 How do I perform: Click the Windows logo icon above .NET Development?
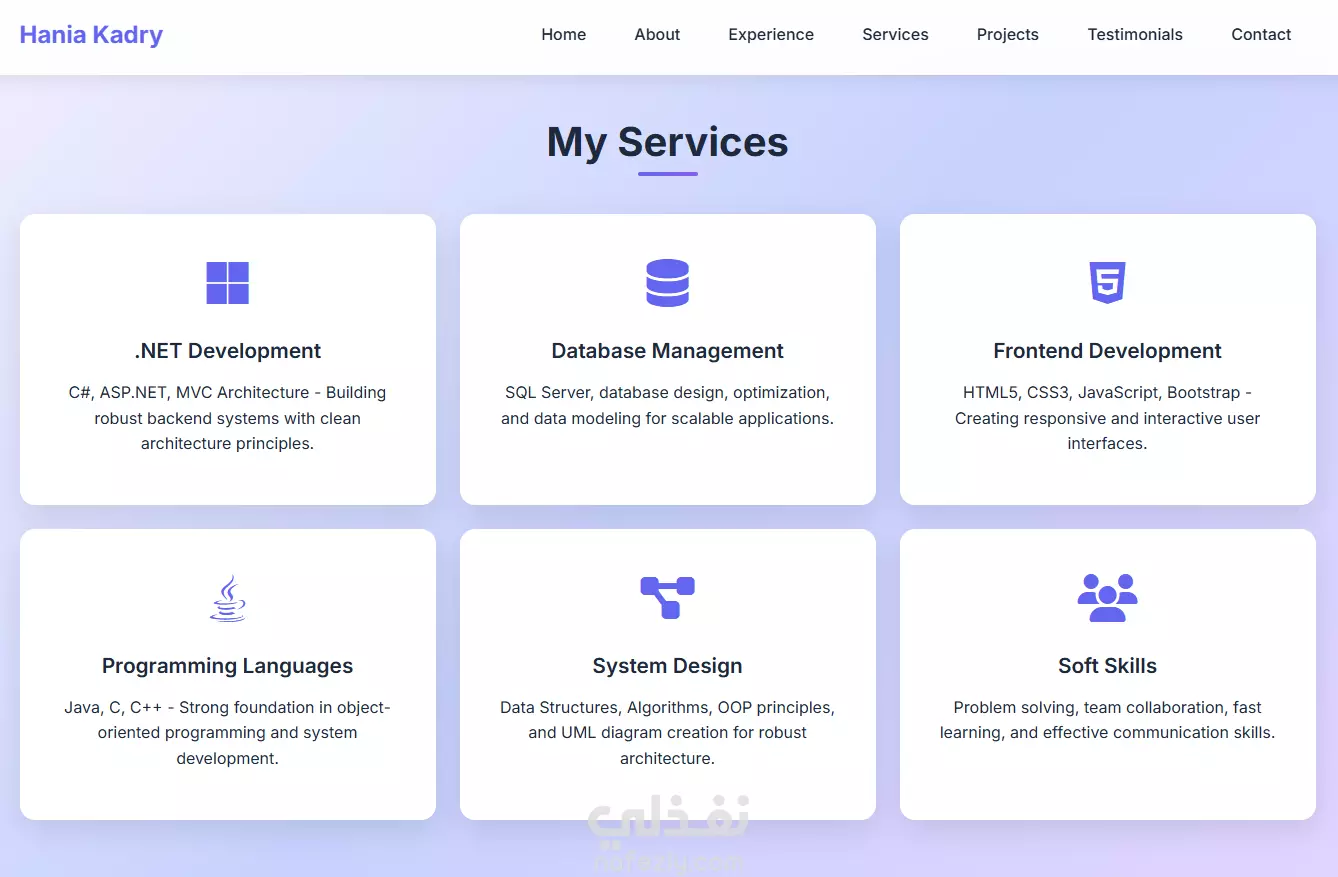pos(227,283)
